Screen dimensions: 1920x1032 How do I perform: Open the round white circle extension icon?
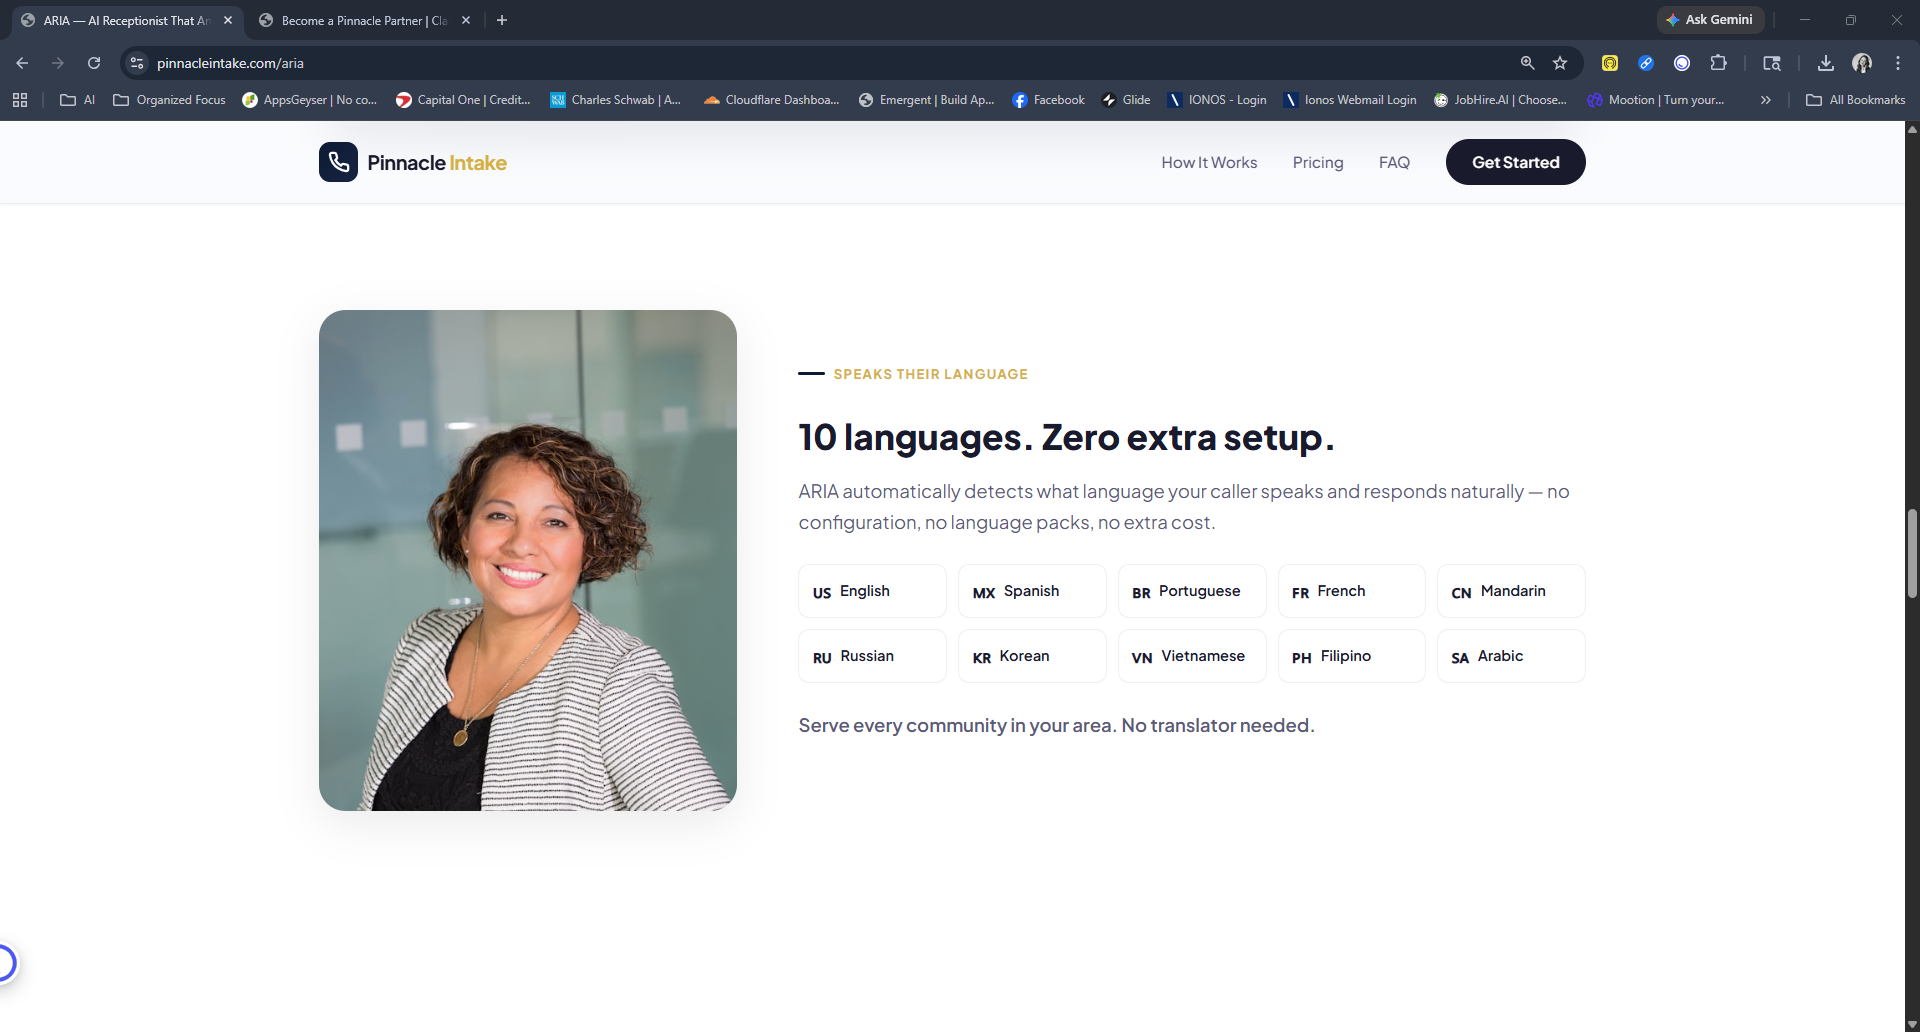click(x=1682, y=63)
